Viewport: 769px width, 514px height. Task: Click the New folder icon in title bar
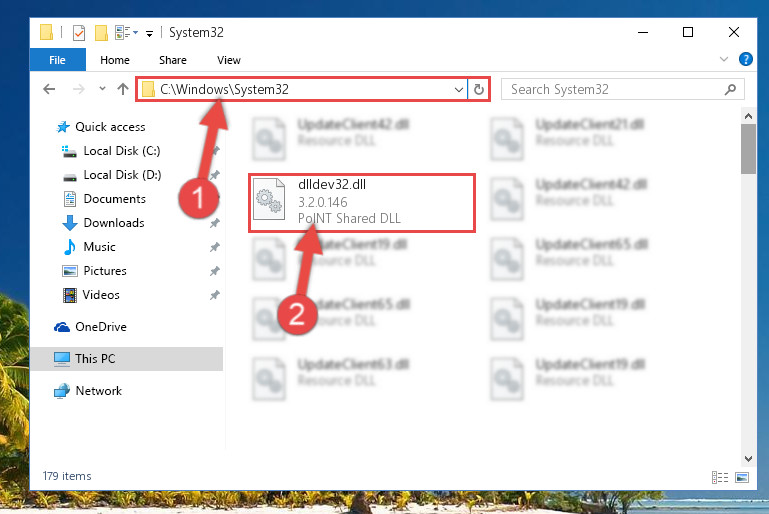coord(101,33)
